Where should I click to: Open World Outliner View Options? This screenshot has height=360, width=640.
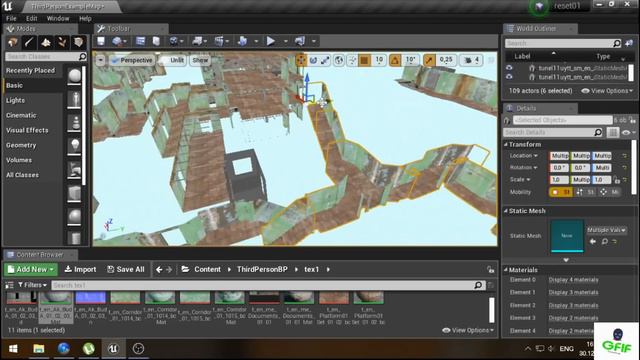[x=607, y=91]
